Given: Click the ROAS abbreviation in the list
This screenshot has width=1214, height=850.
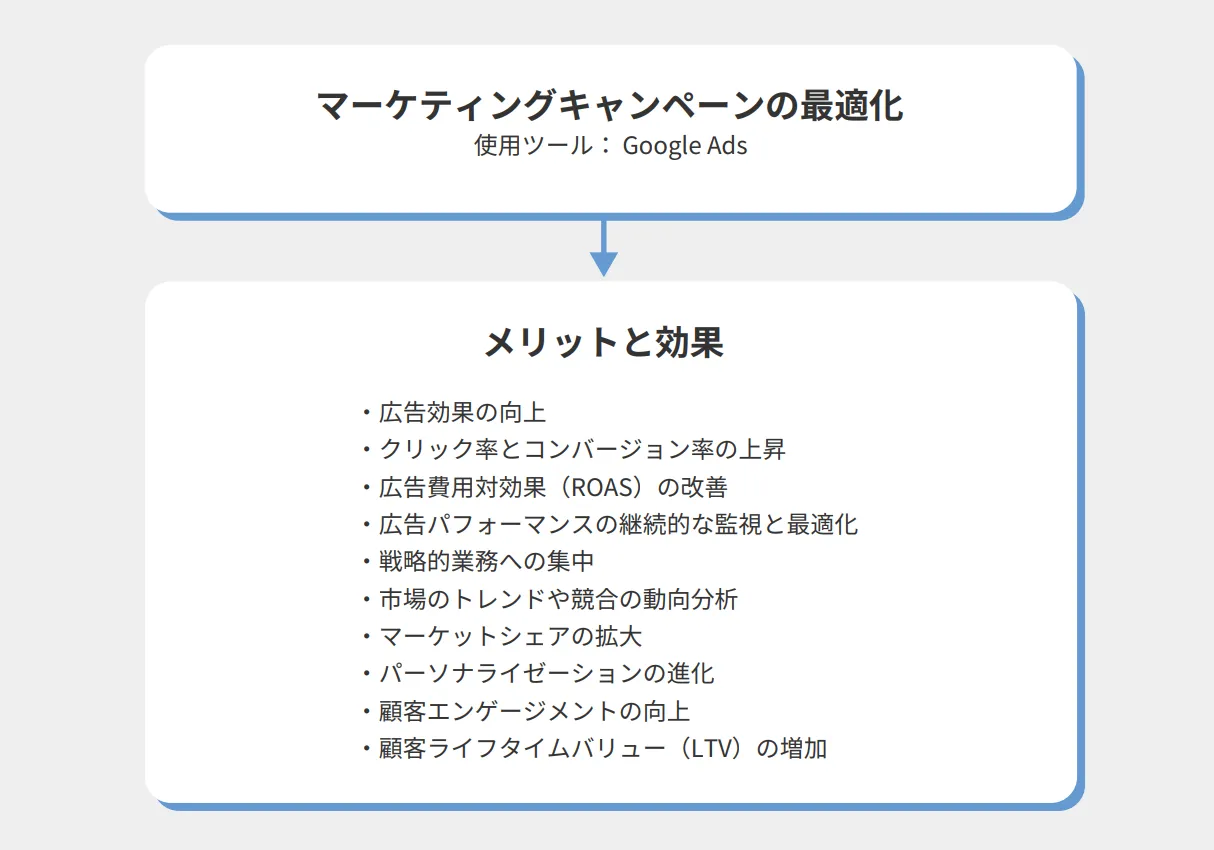Looking at the screenshot, I should click(598, 487).
